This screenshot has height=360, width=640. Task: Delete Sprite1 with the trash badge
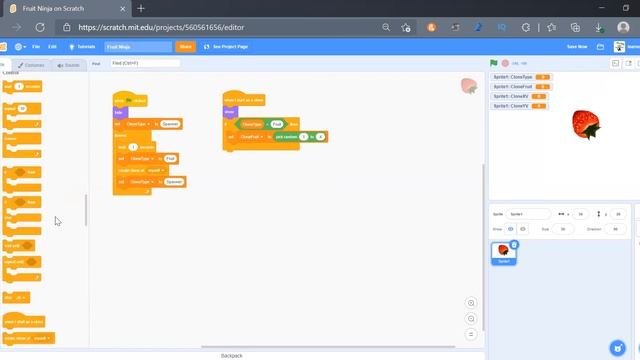click(514, 244)
